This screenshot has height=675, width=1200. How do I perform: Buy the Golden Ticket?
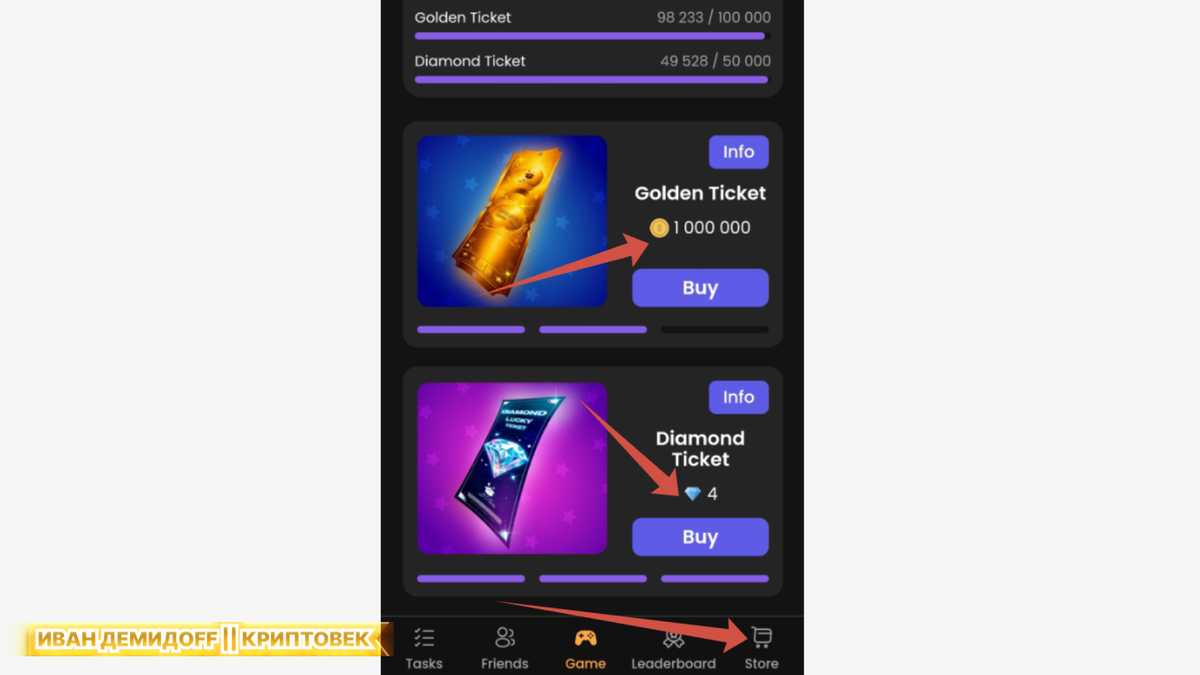(x=700, y=288)
